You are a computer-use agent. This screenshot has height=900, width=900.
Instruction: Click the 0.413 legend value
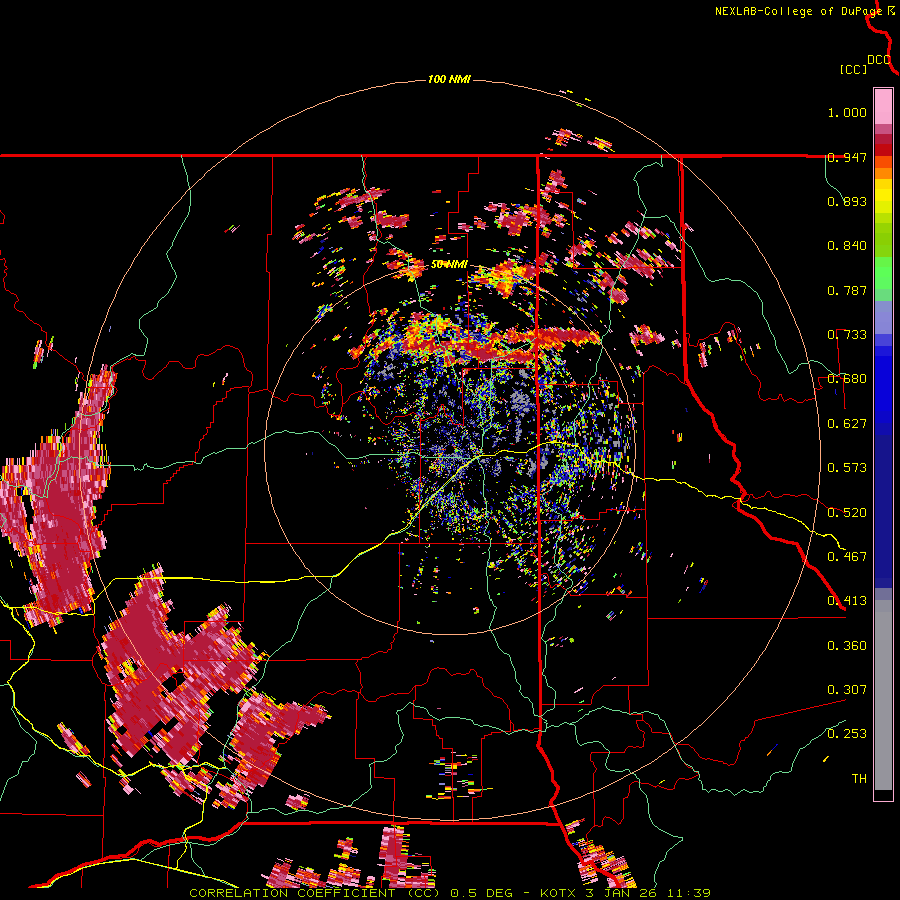[x=847, y=601]
